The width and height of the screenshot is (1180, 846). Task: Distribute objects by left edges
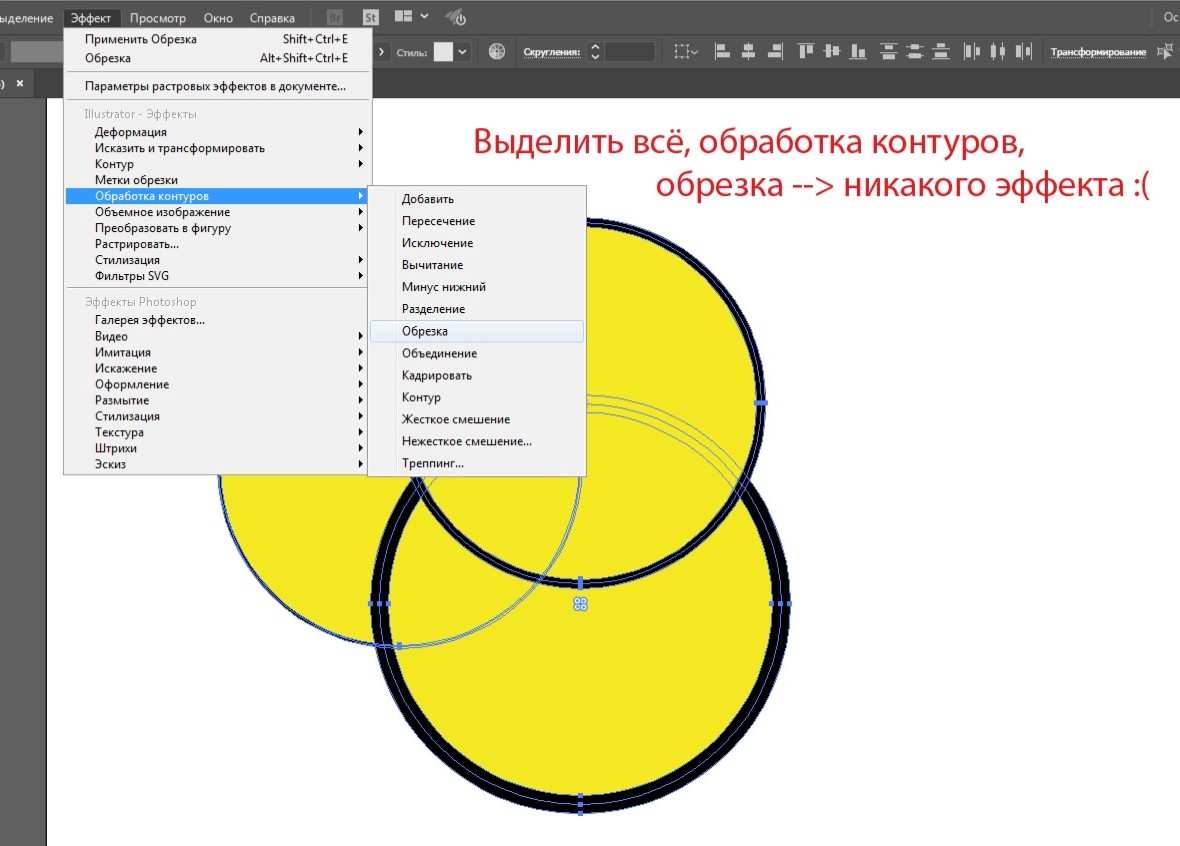tap(972, 51)
